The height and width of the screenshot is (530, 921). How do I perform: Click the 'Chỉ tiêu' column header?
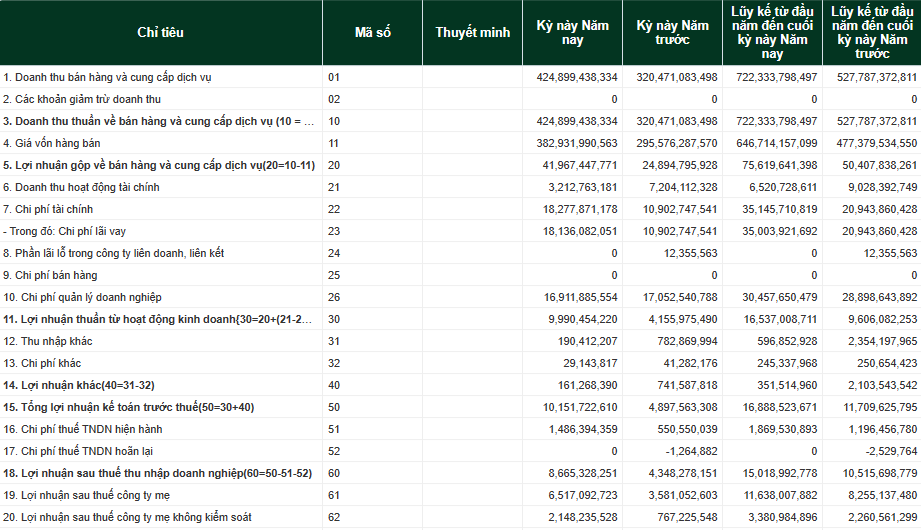[x=160, y=32]
